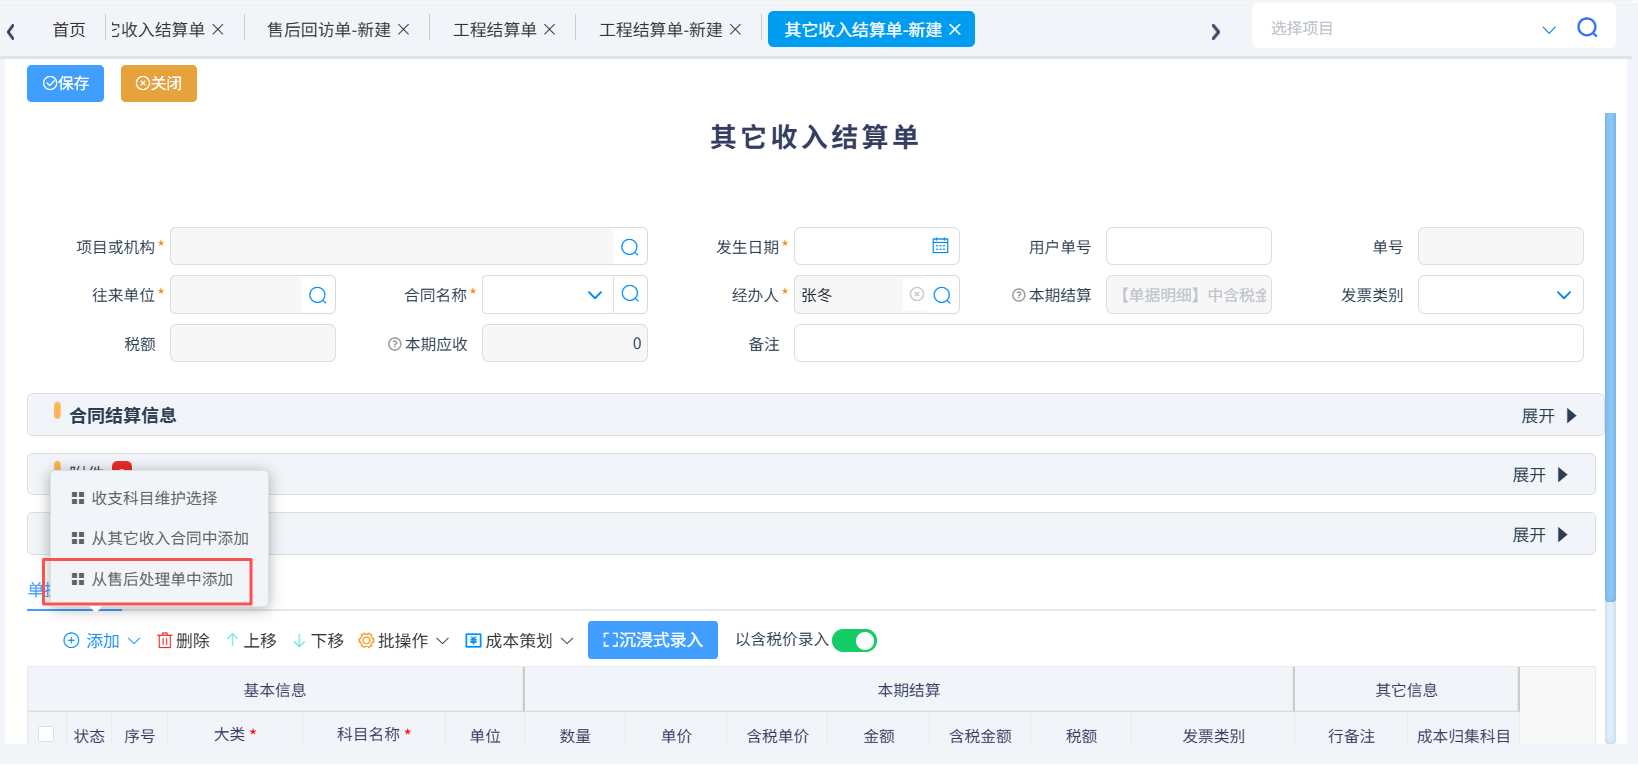Click the help icon next to 本期应收
The width and height of the screenshot is (1638, 765).
pyautogui.click(x=395, y=344)
